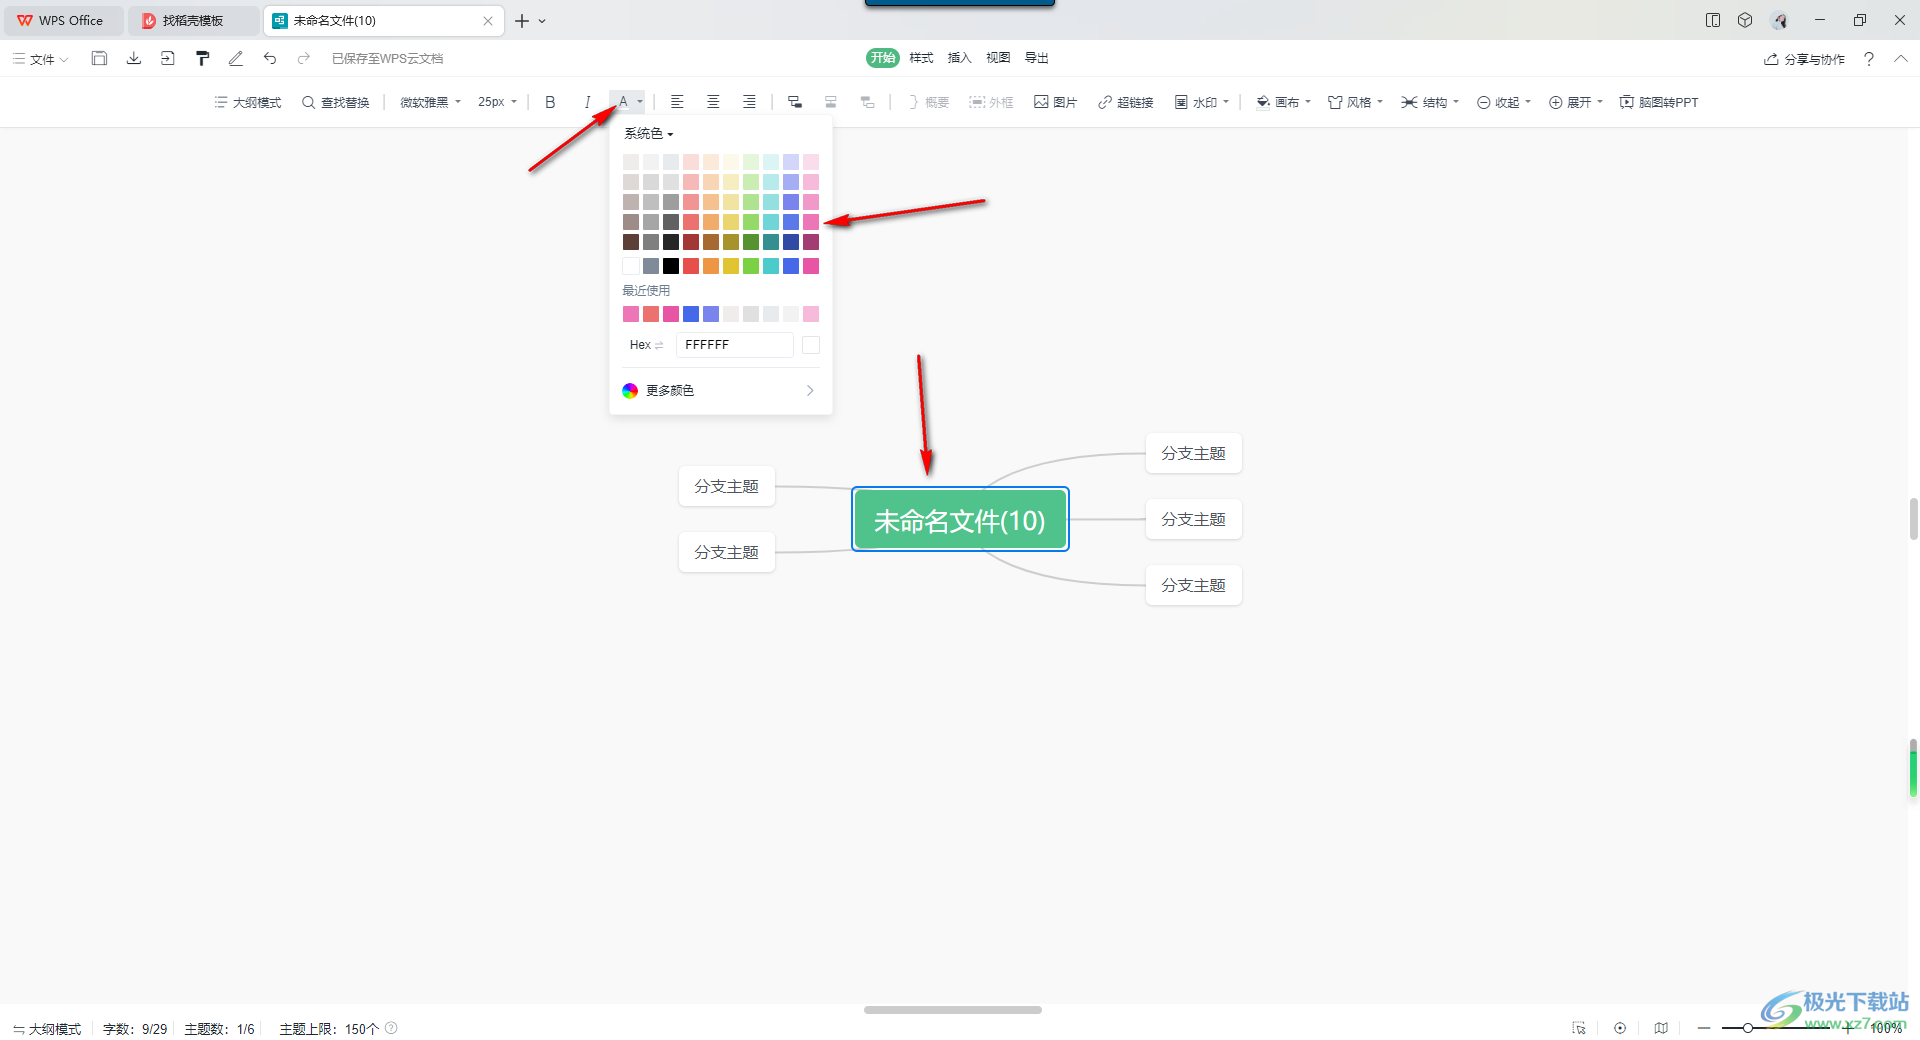
Task: Open 更多颜色 more colors option
Action: coord(720,390)
